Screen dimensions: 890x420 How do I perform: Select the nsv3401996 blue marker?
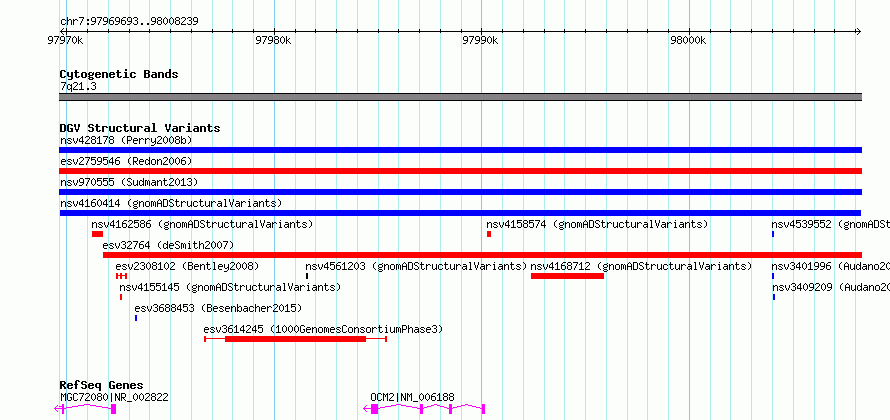click(x=773, y=276)
